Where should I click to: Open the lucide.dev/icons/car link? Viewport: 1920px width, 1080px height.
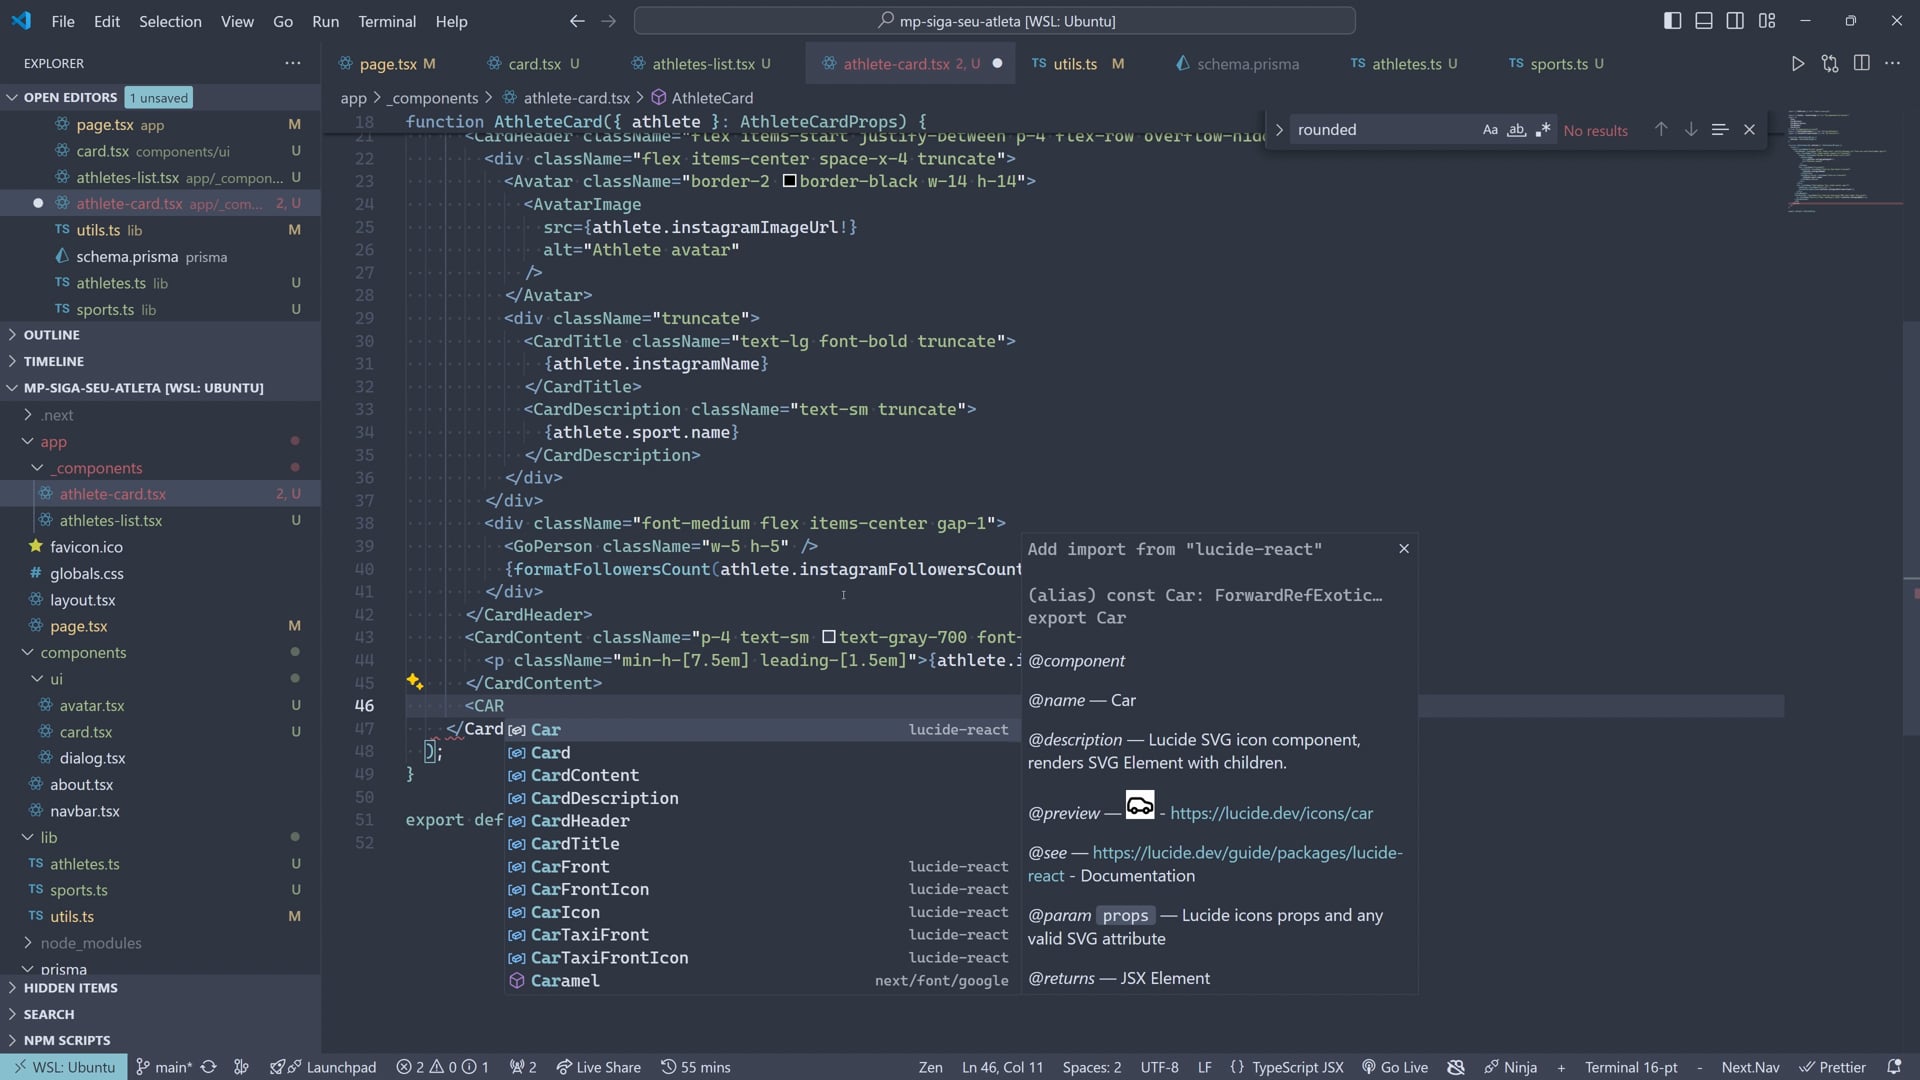pos(1271,813)
